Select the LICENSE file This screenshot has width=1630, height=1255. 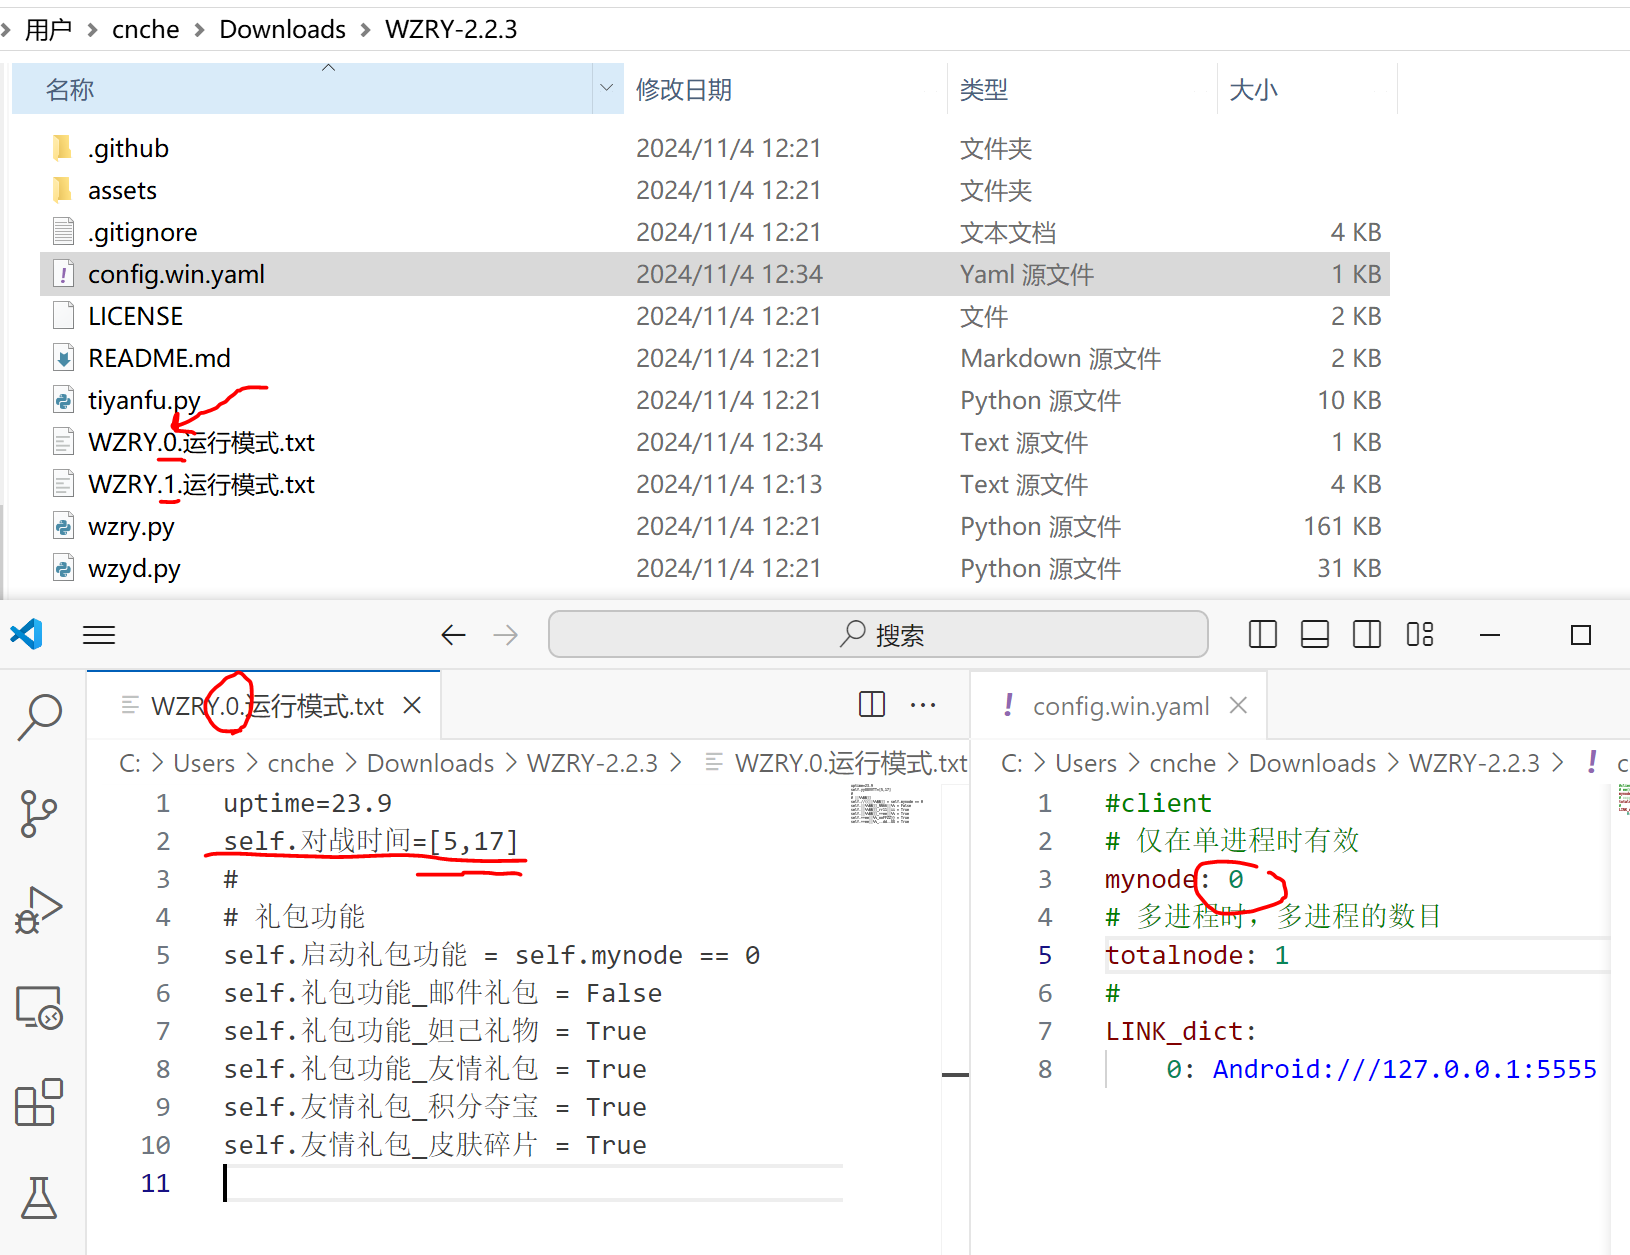pyautogui.click(x=135, y=316)
